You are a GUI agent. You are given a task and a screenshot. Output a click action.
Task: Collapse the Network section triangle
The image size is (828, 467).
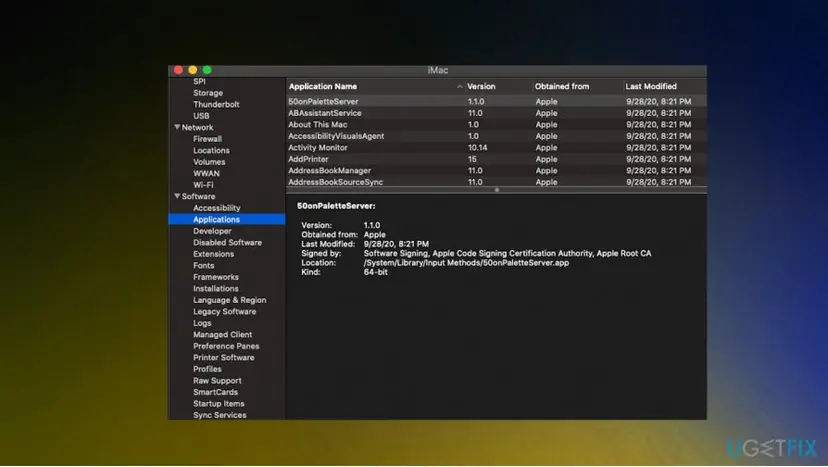pos(177,127)
